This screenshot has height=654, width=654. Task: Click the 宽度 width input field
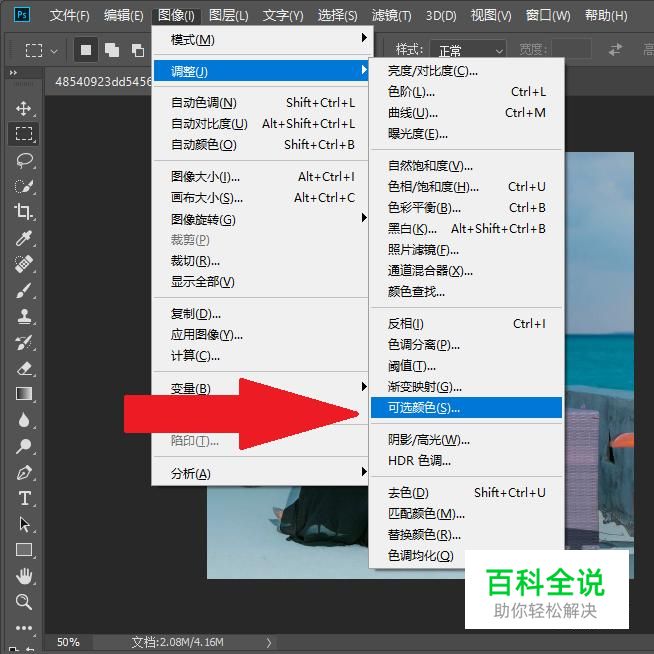pos(571,50)
